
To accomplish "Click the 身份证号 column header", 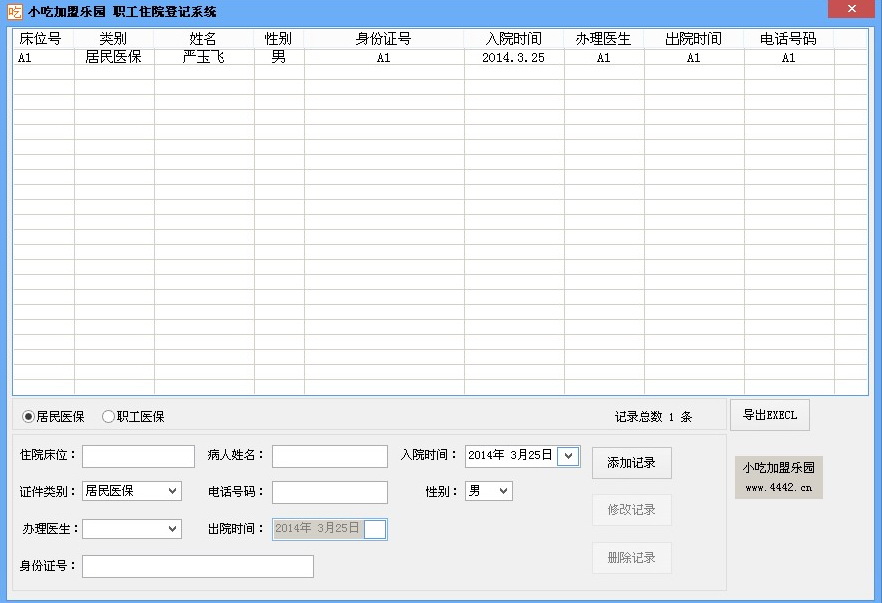I will 384,39.
